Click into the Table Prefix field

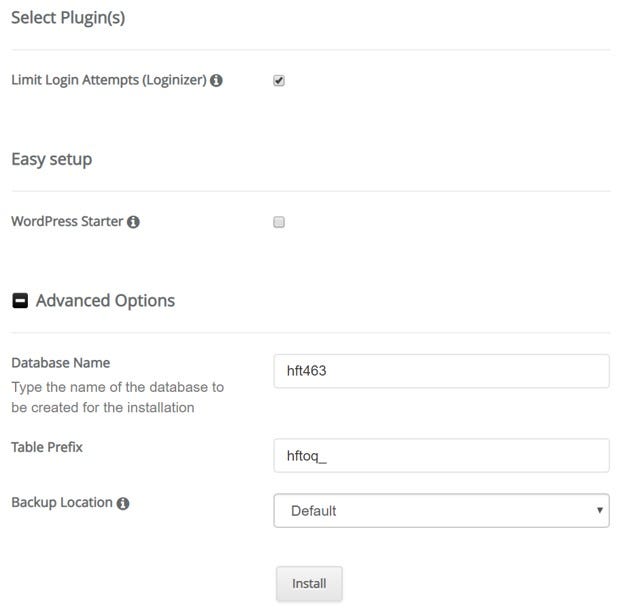tap(441, 455)
